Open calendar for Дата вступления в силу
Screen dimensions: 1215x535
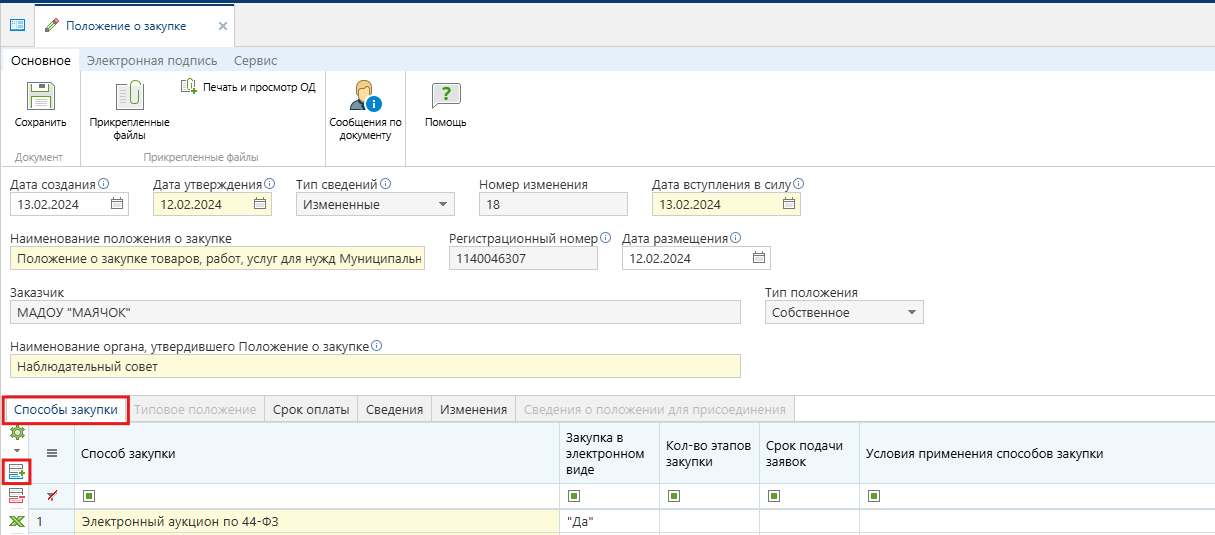pos(789,204)
